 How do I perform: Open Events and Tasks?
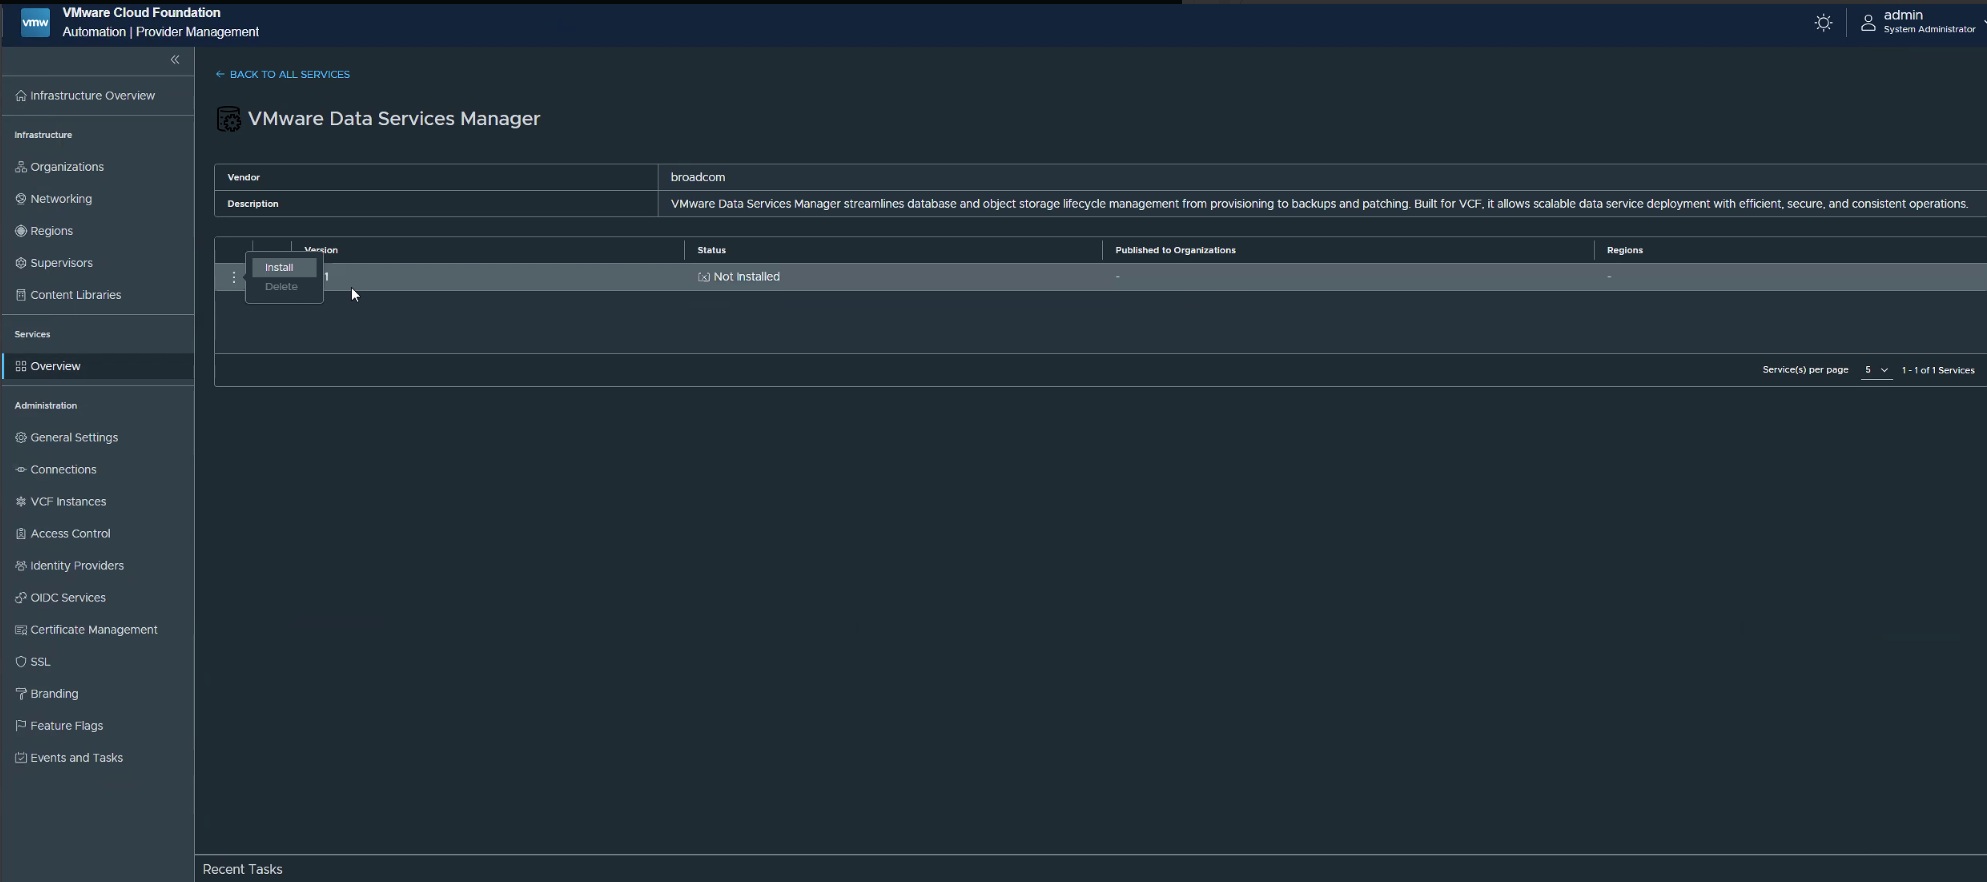[76, 758]
